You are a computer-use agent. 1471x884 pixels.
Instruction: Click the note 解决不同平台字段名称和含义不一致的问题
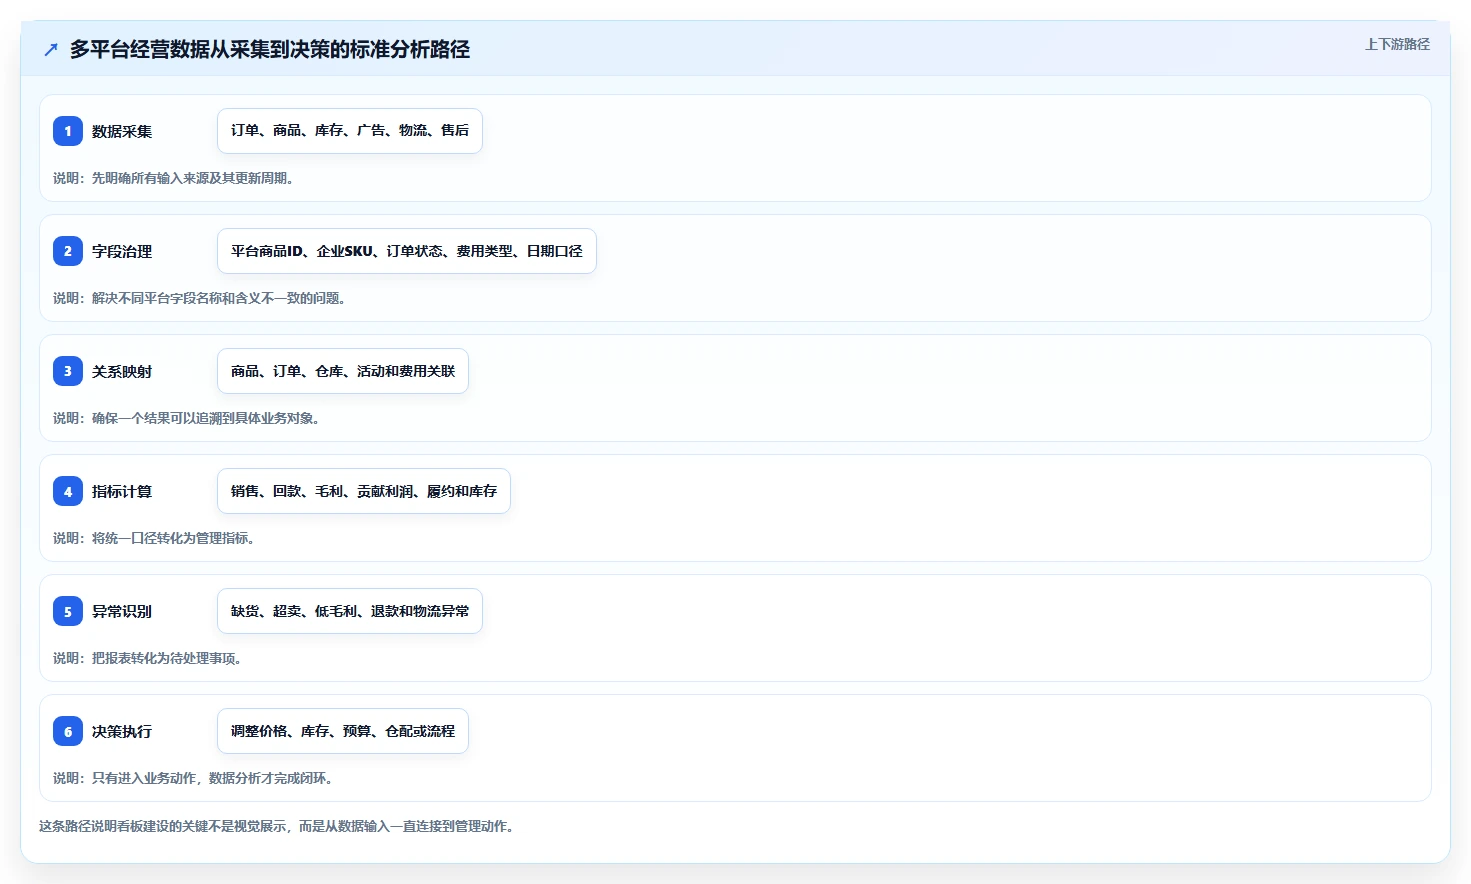pos(199,298)
